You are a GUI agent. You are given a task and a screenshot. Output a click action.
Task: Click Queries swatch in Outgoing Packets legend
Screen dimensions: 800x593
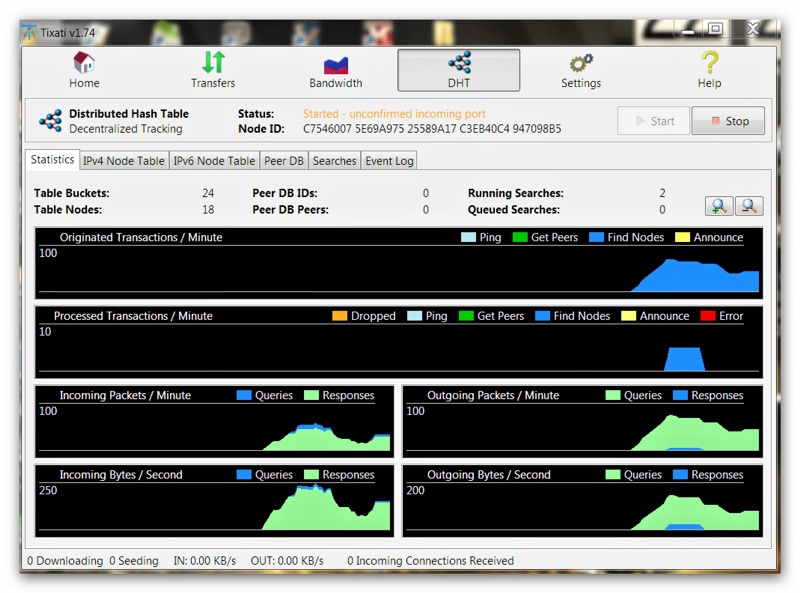(x=613, y=395)
